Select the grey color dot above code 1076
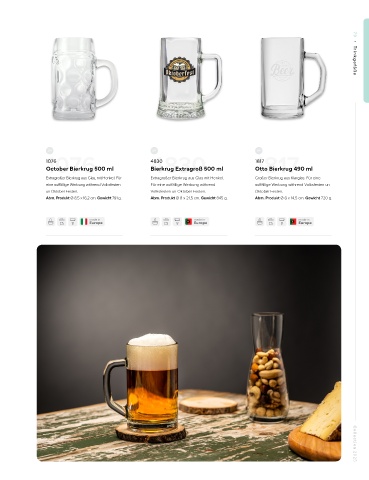The width and height of the screenshot is (369, 480). click(x=49, y=150)
